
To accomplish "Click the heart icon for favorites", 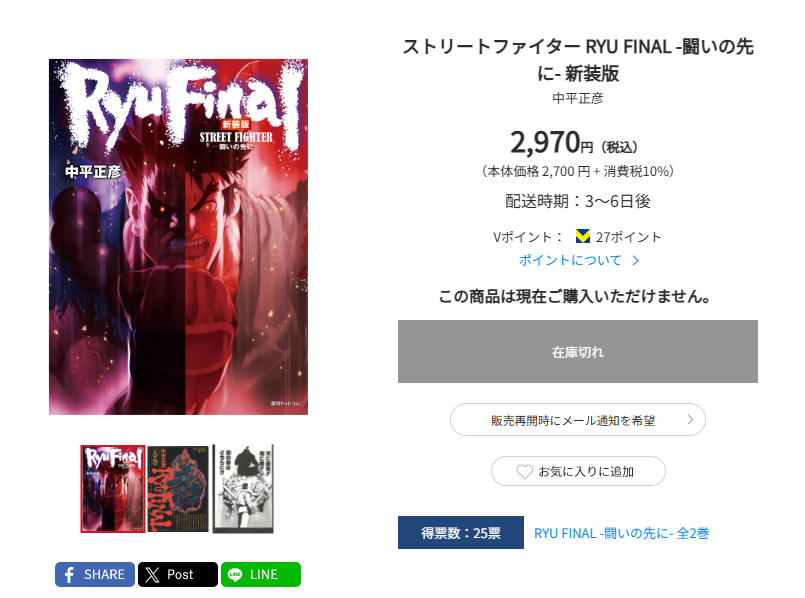I will coord(524,471).
